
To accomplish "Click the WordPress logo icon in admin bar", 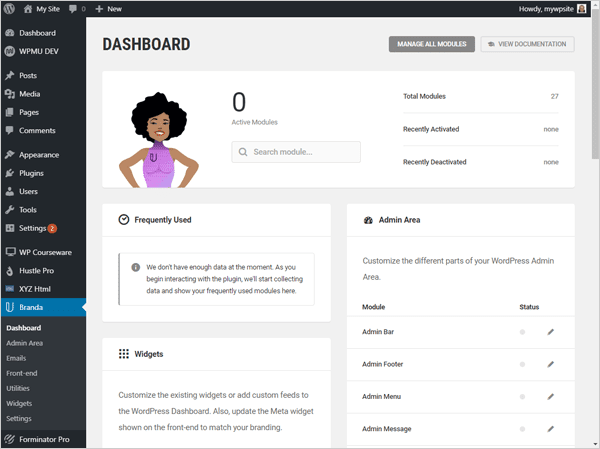I will 9,8.
